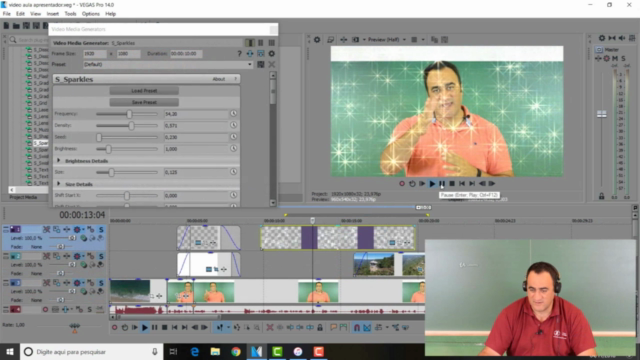
Task: Open the File menu
Action: tap(7, 14)
